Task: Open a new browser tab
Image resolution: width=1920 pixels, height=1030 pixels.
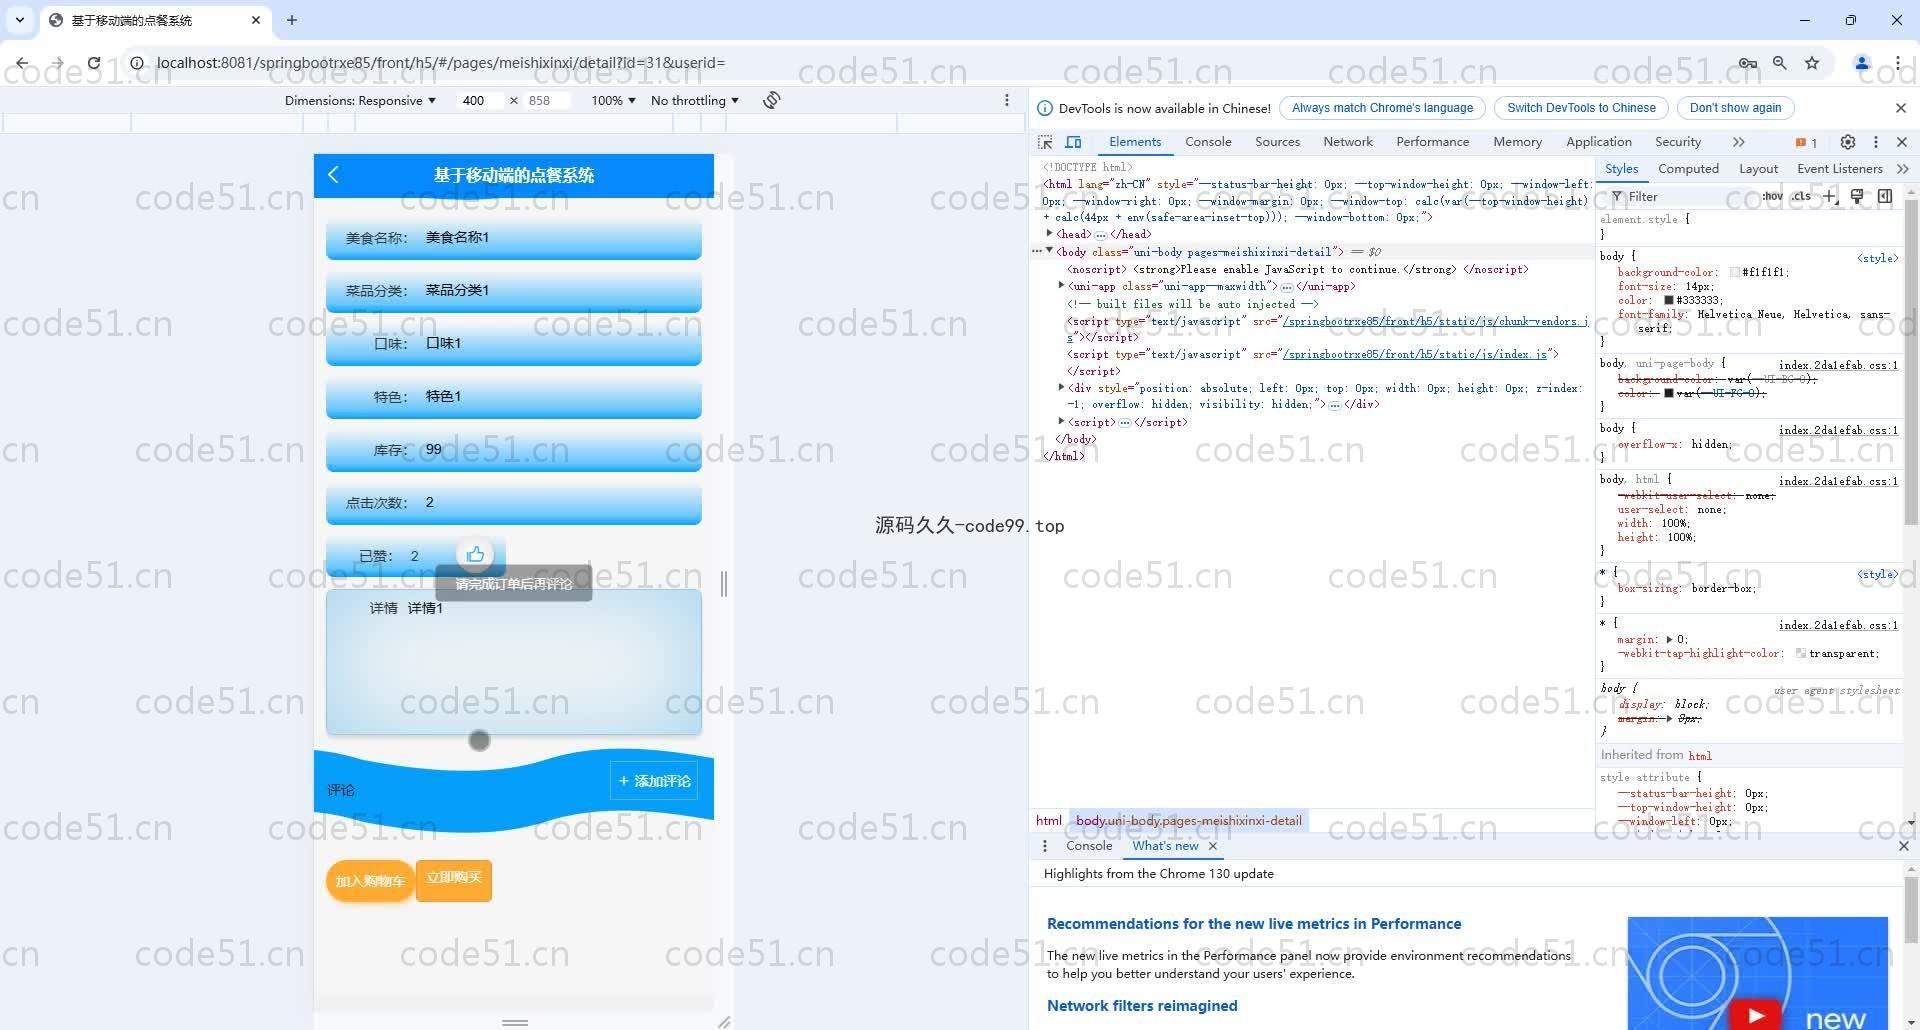Action: click(x=292, y=20)
